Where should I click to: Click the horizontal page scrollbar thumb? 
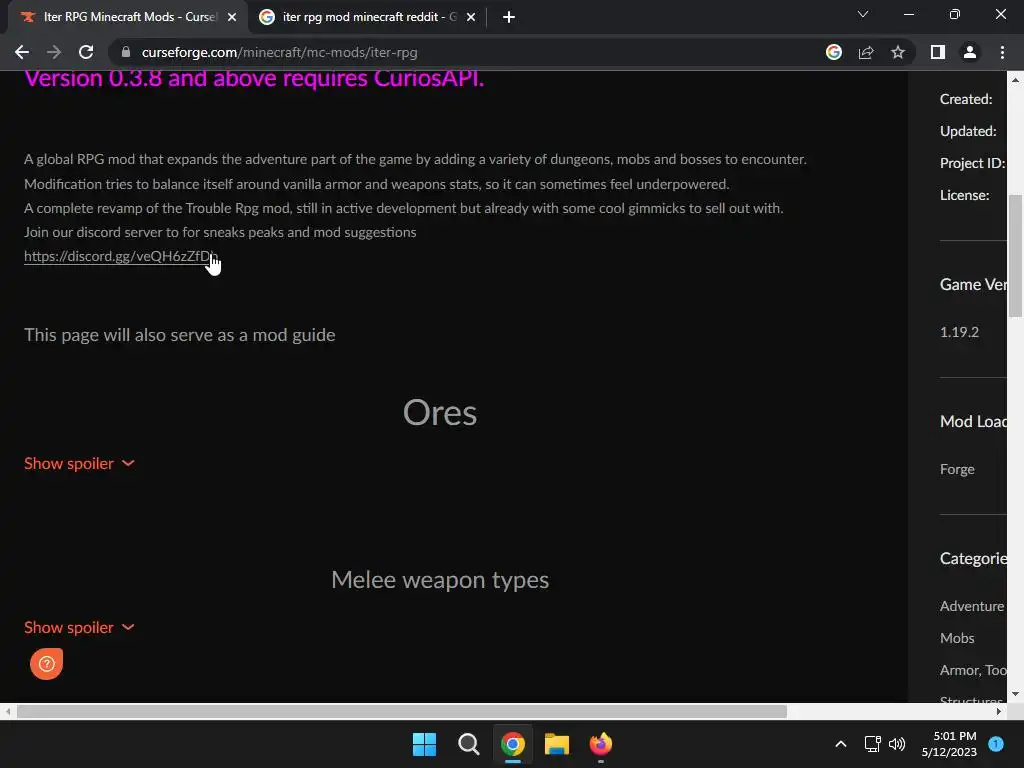click(402, 711)
